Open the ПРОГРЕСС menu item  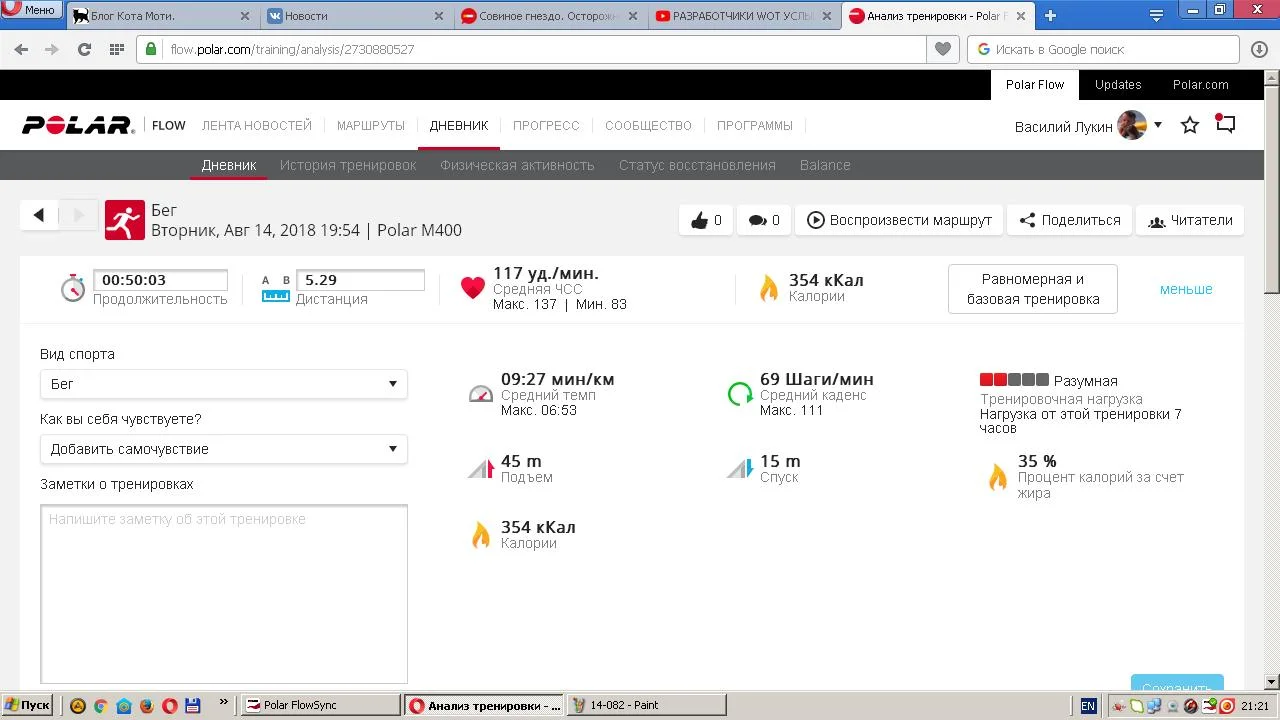546,126
